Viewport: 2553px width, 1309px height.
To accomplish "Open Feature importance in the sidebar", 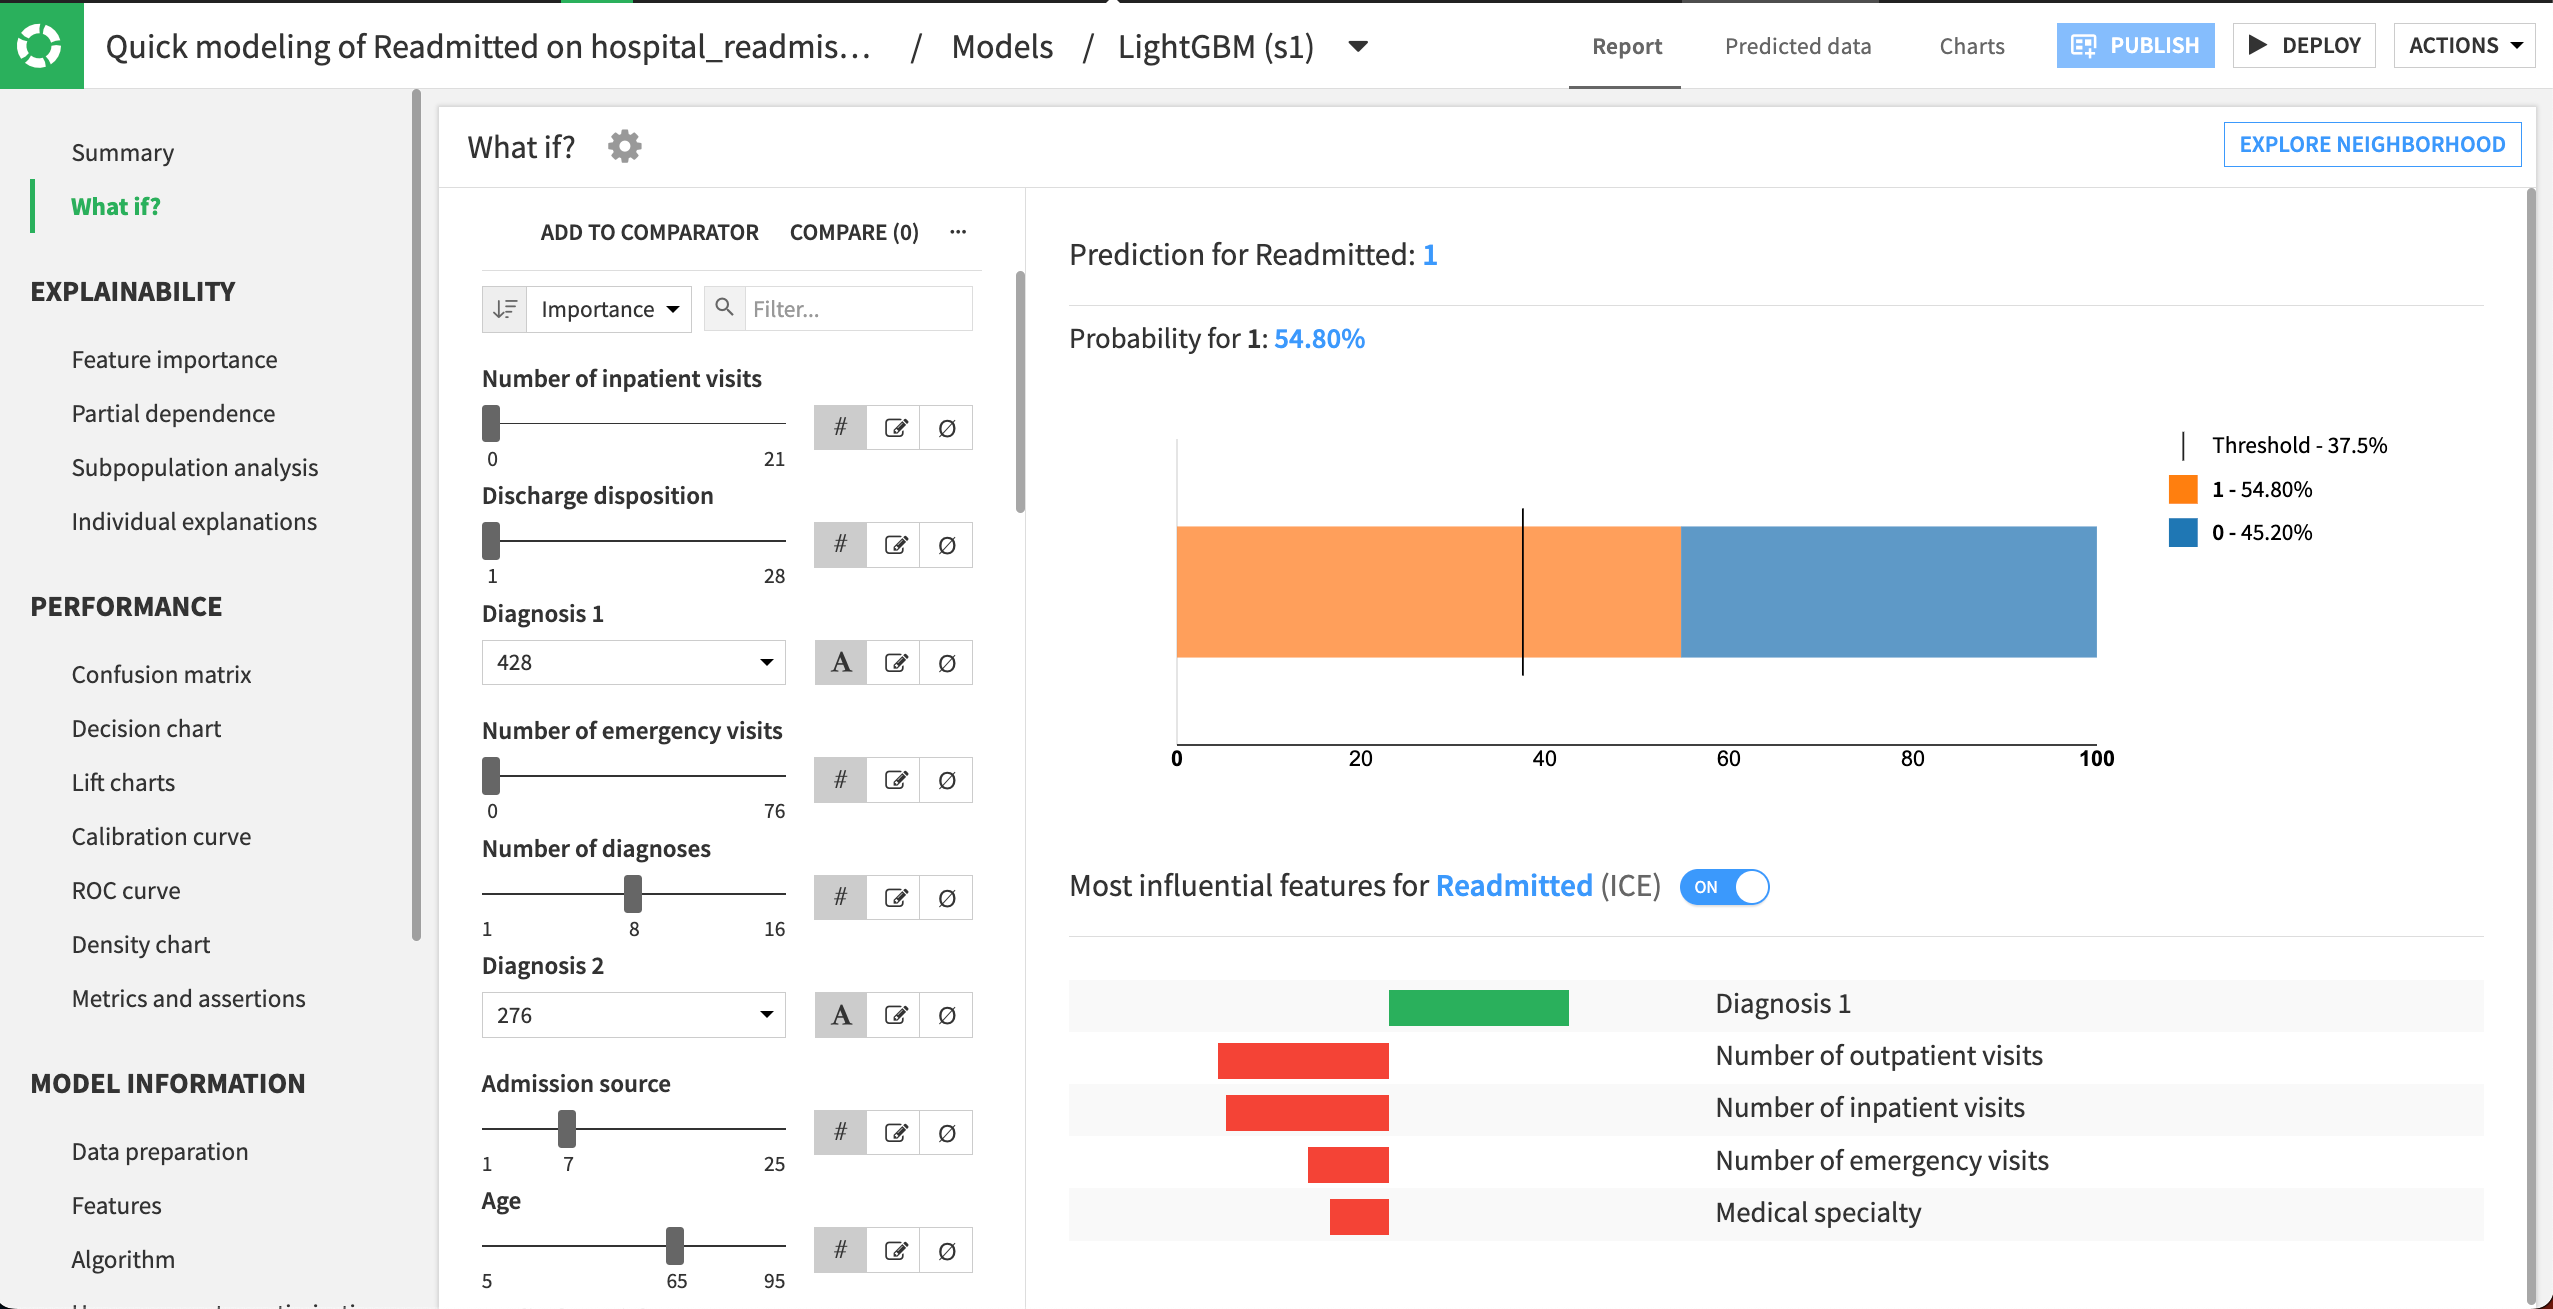I will [x=174, y=359].
